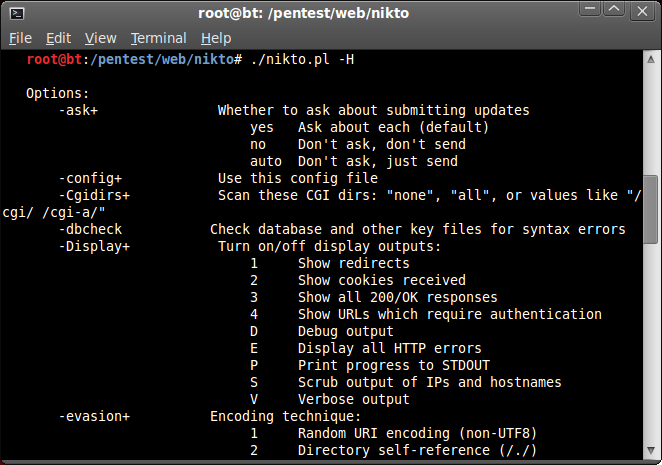Open the Edit menu
Viewport: 662px width, 465px height.
click(x=58, y=38)
